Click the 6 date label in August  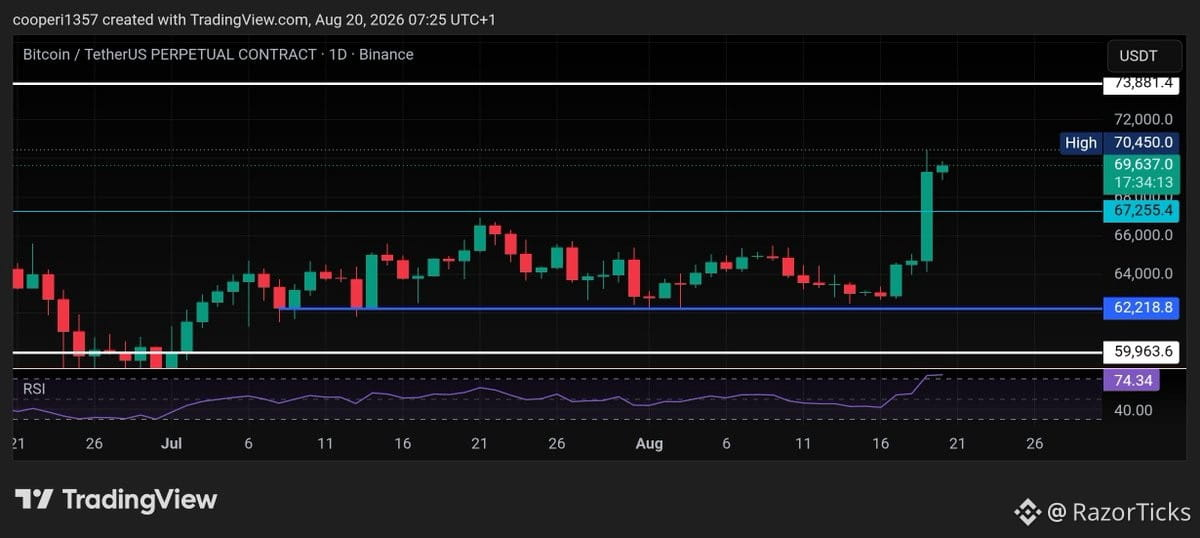tap(726, 443)
